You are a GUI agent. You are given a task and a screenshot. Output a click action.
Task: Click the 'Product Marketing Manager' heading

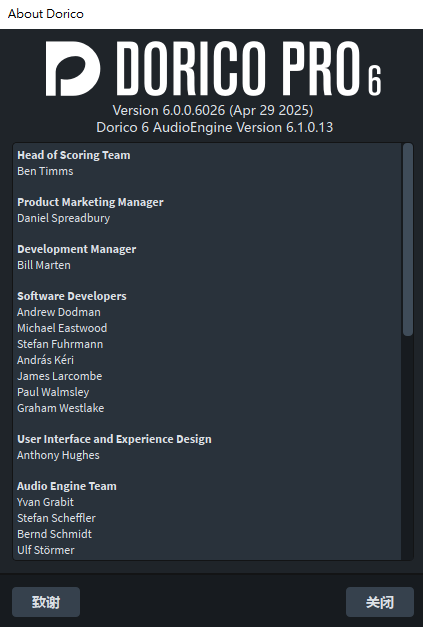coord(90,202)
